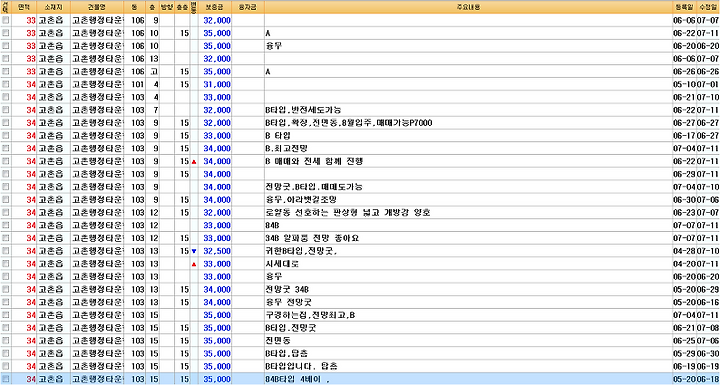
Task: Click the '융무,아라뱃길조망' note
Action: [x=301, y=200]
